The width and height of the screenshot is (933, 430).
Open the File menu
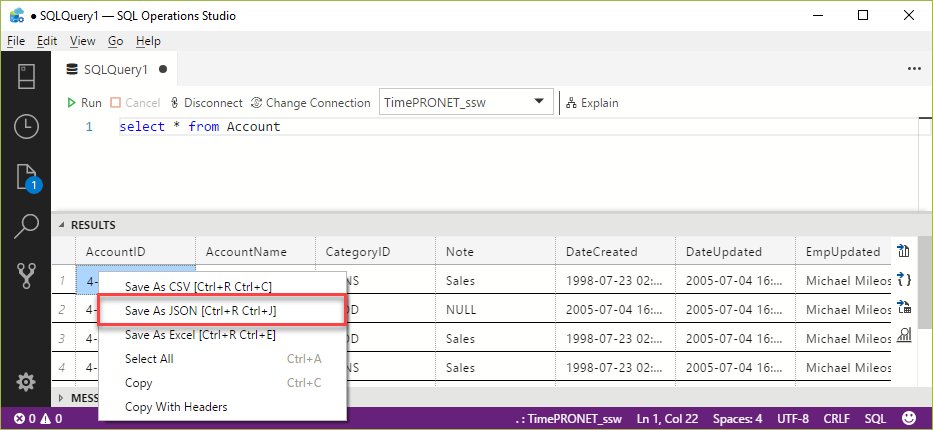coord(16,41)
